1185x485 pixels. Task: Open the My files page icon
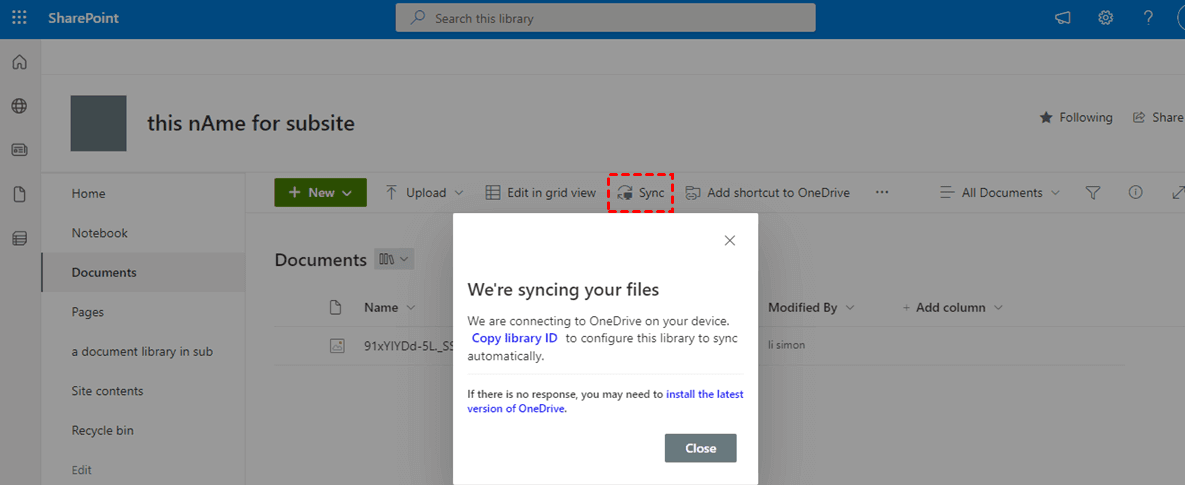pyautogui.click(x=20, y=194)
